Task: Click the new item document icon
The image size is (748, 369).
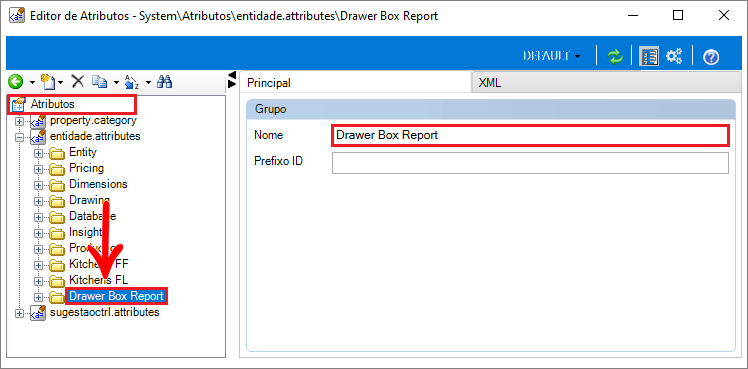Action: tap(48, 82)
